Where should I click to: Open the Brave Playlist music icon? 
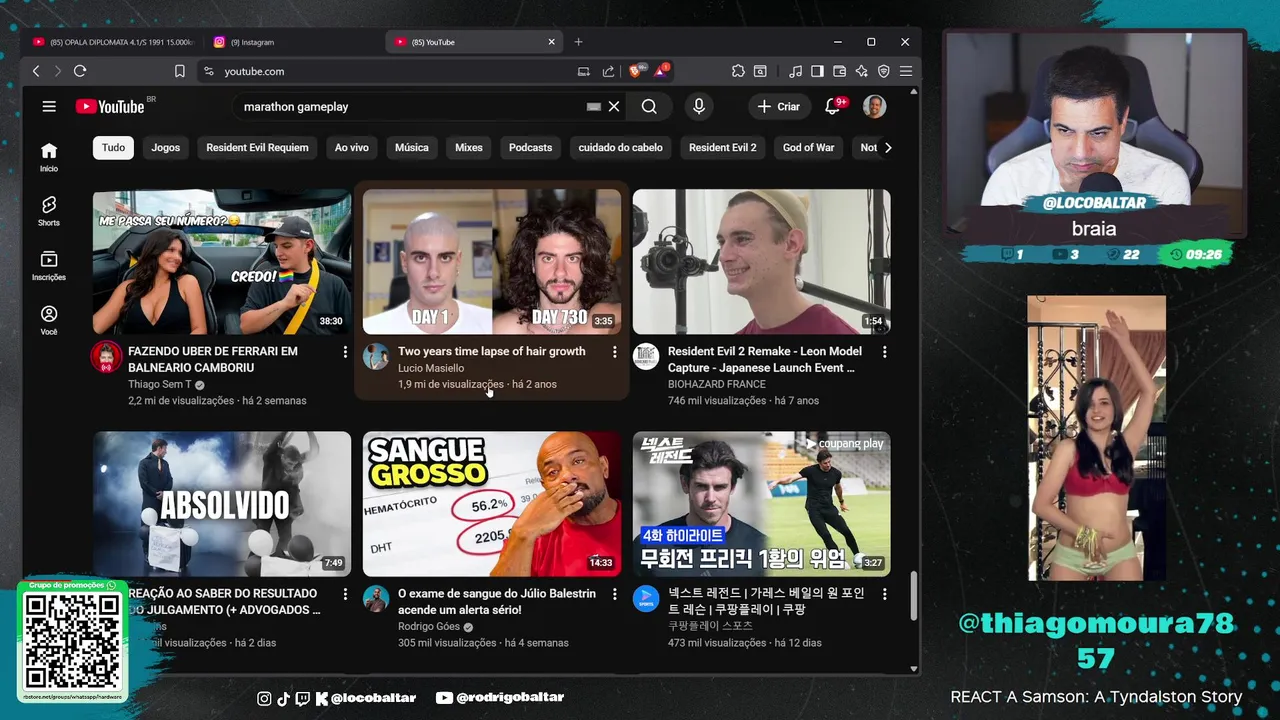click(796, 71)
